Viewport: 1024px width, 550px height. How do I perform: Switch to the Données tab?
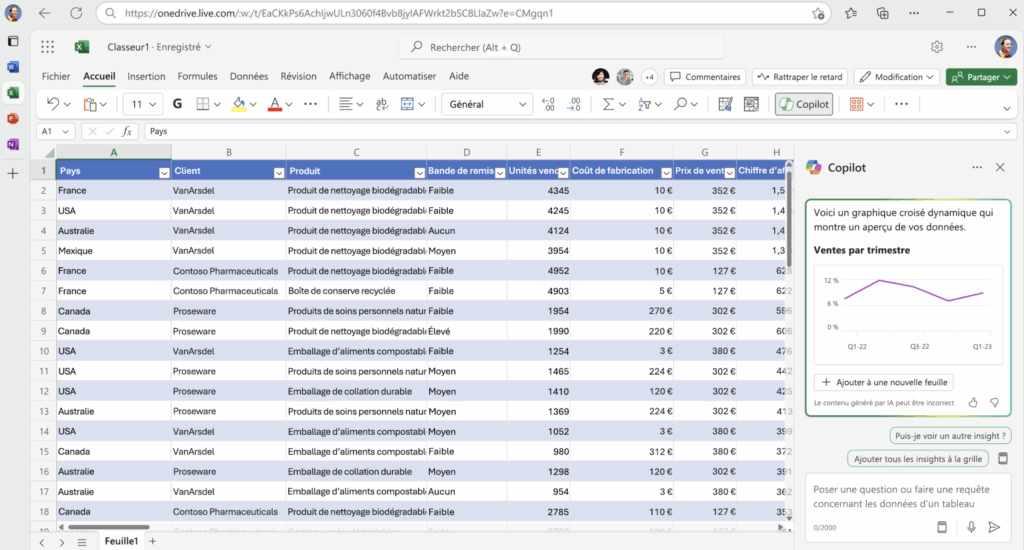coord(249,76)
